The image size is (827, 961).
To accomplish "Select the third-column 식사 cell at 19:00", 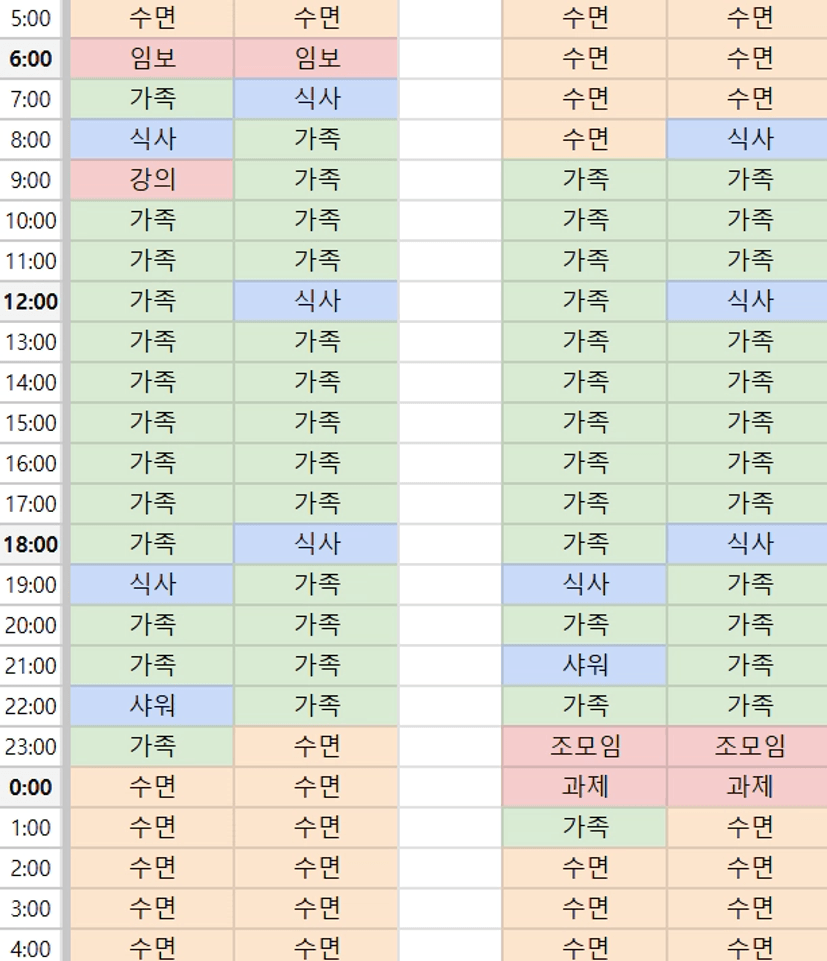I will coord(584,585).
